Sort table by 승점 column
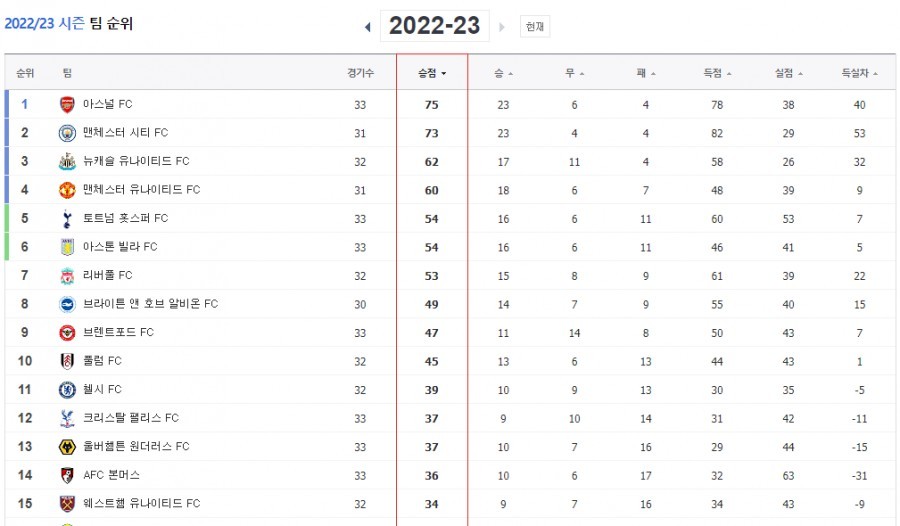 432,73
